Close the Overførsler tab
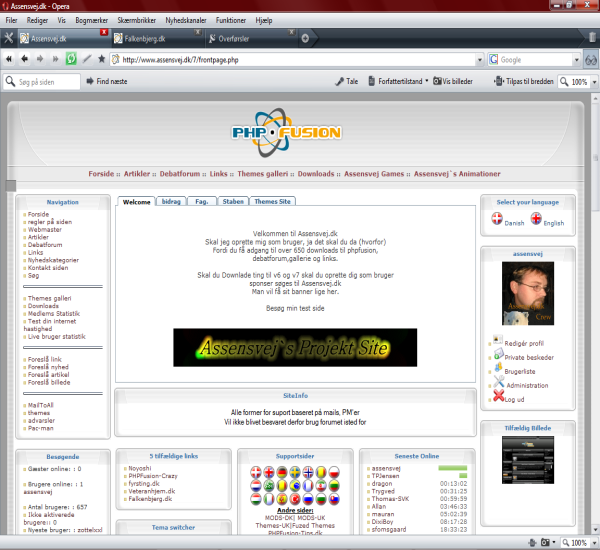This screenshot has height=550, width=600. pos(292,32)
